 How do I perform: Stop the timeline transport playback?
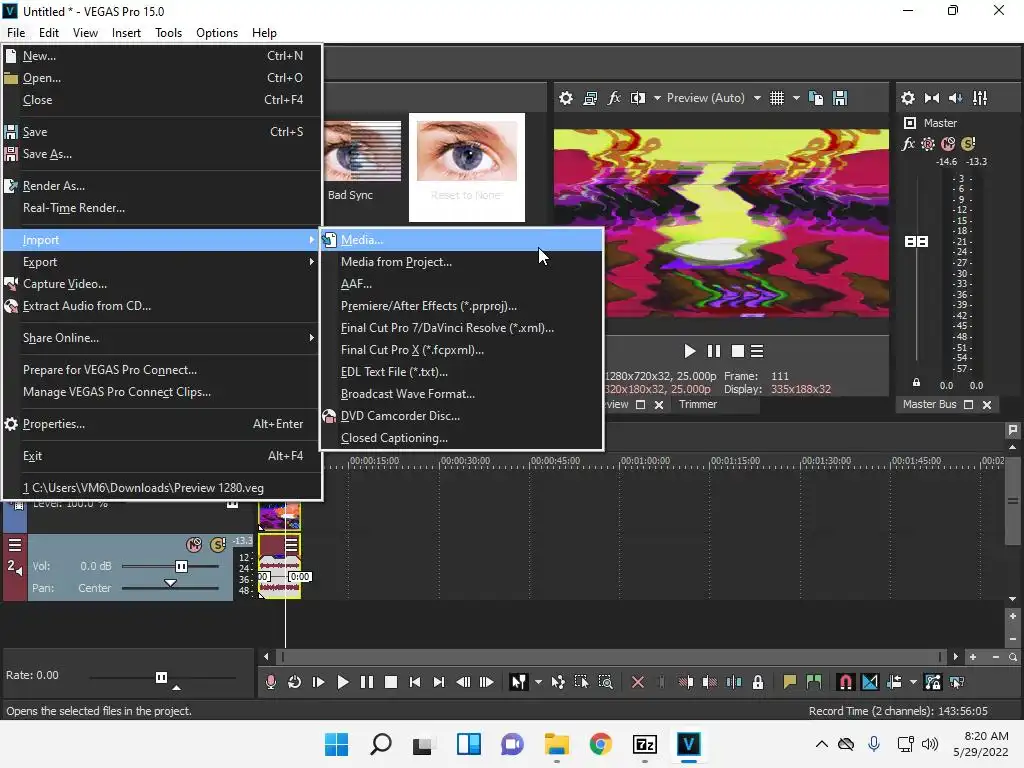click(391, 682)
